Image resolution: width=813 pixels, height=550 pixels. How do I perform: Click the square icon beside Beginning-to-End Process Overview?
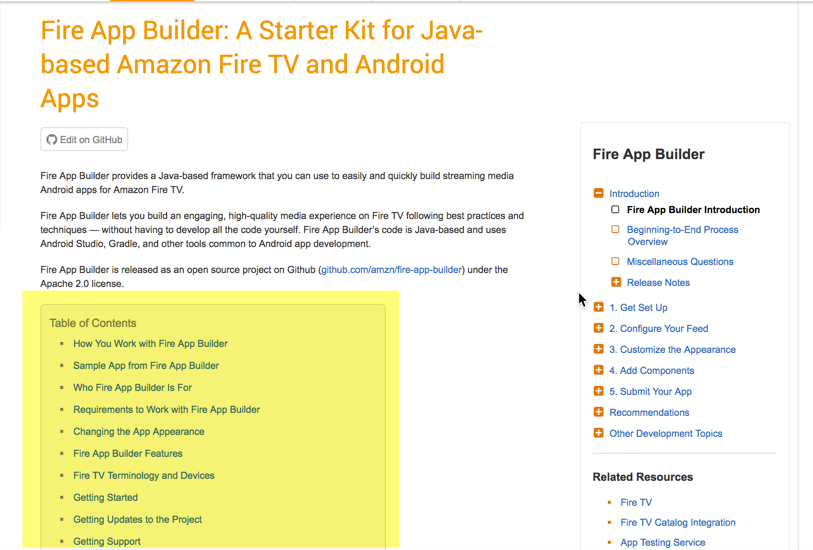pos(615,229)
